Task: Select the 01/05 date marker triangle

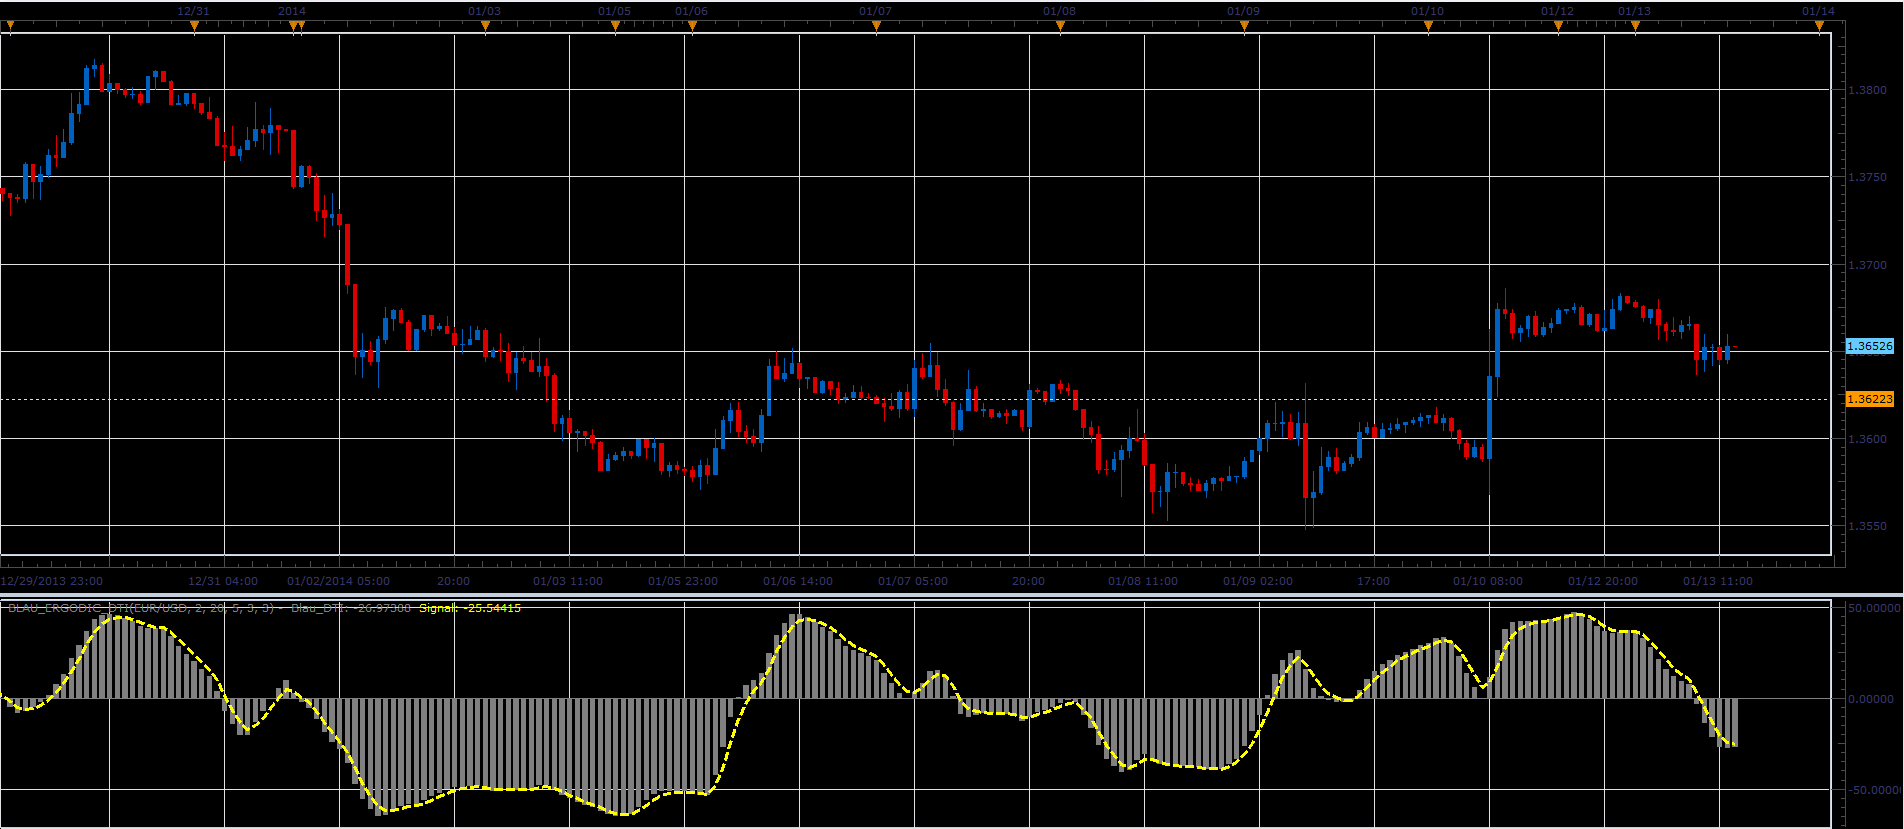Action: [615, 27]
